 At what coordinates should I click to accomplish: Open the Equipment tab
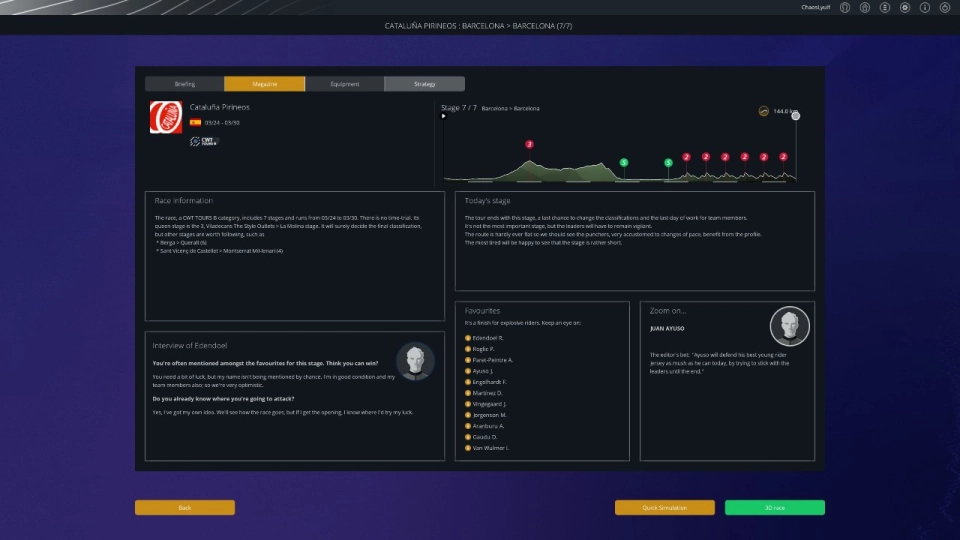[345, 84]
